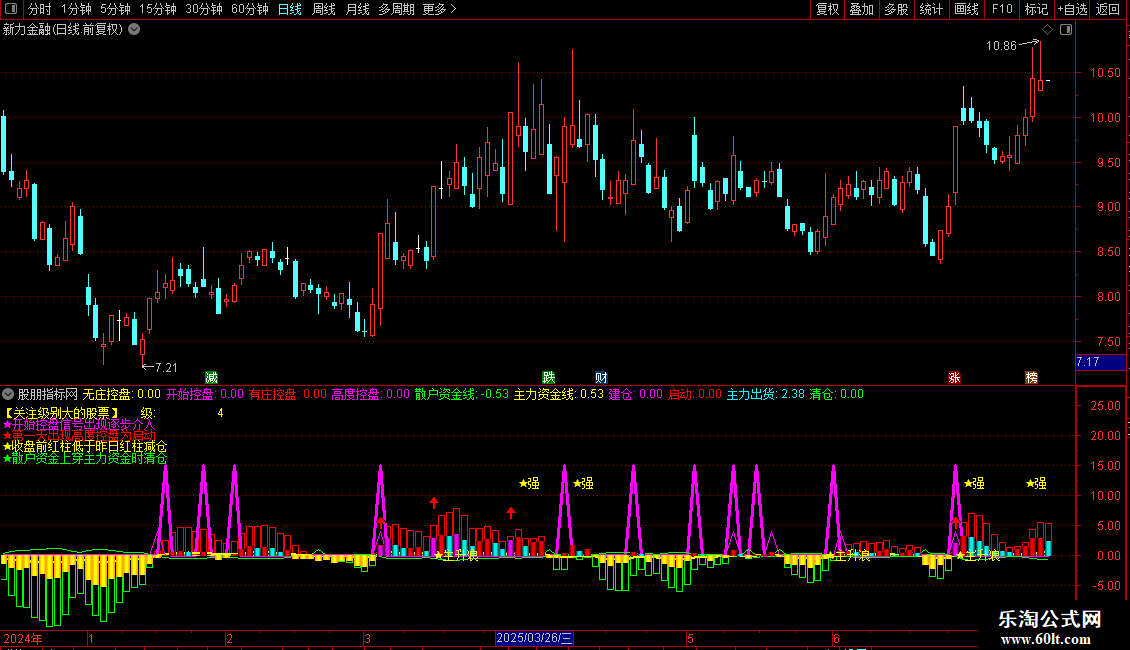Expand the 新力金融 title dropdown arrow
1130x650 pixels.
(134, 30)
